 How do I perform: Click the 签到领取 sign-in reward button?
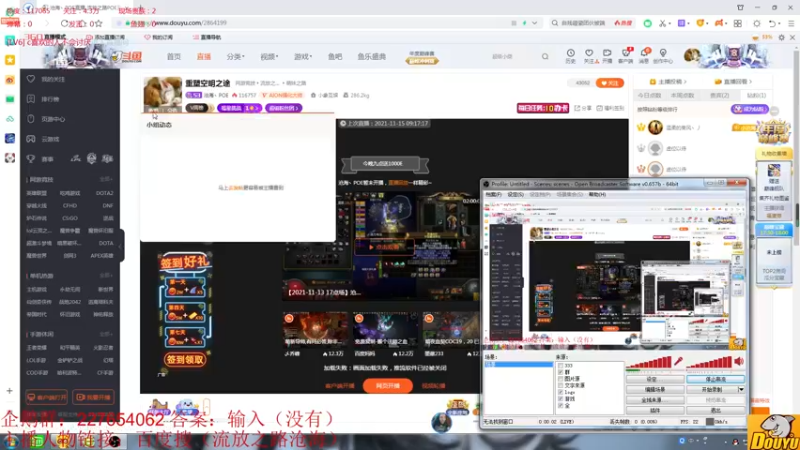185,360
